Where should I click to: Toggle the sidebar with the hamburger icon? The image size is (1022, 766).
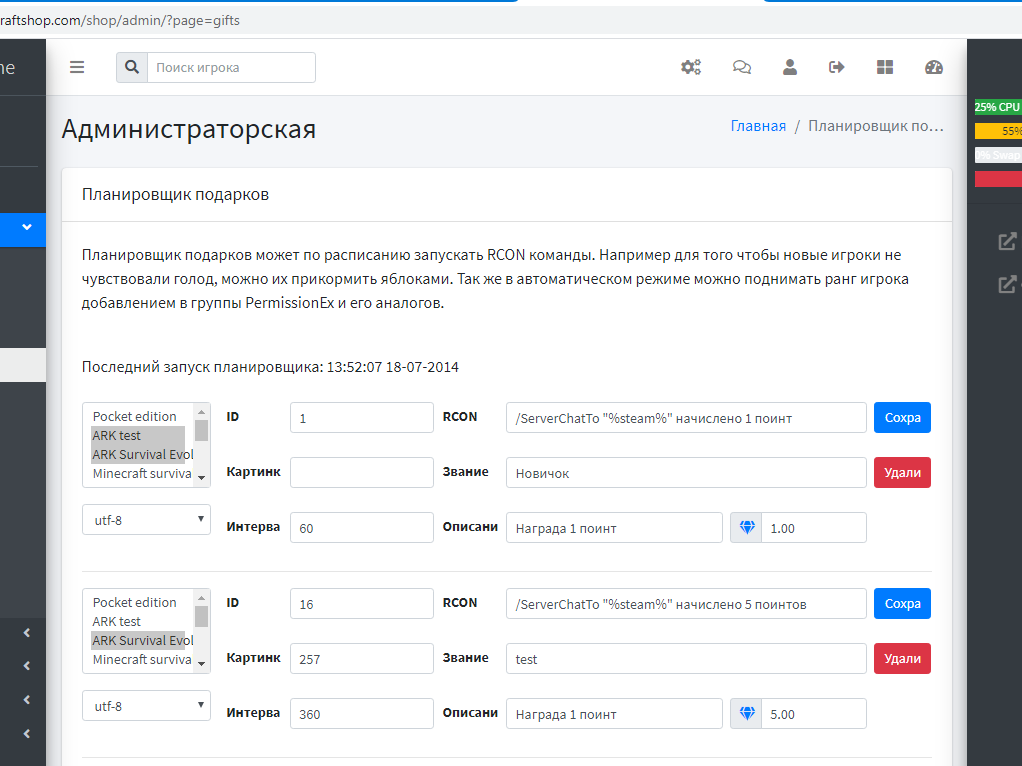[x=77, y=67]
